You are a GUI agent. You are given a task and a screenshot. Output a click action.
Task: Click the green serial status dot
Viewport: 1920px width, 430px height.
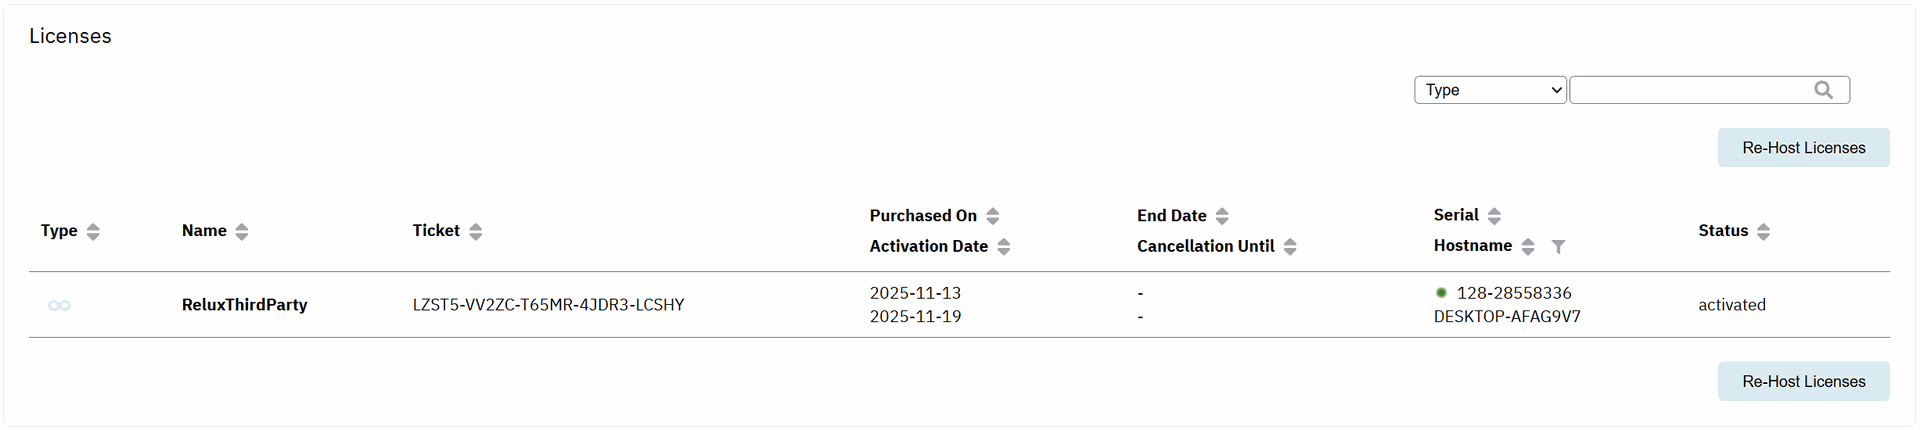click(x=1441, y=293)
